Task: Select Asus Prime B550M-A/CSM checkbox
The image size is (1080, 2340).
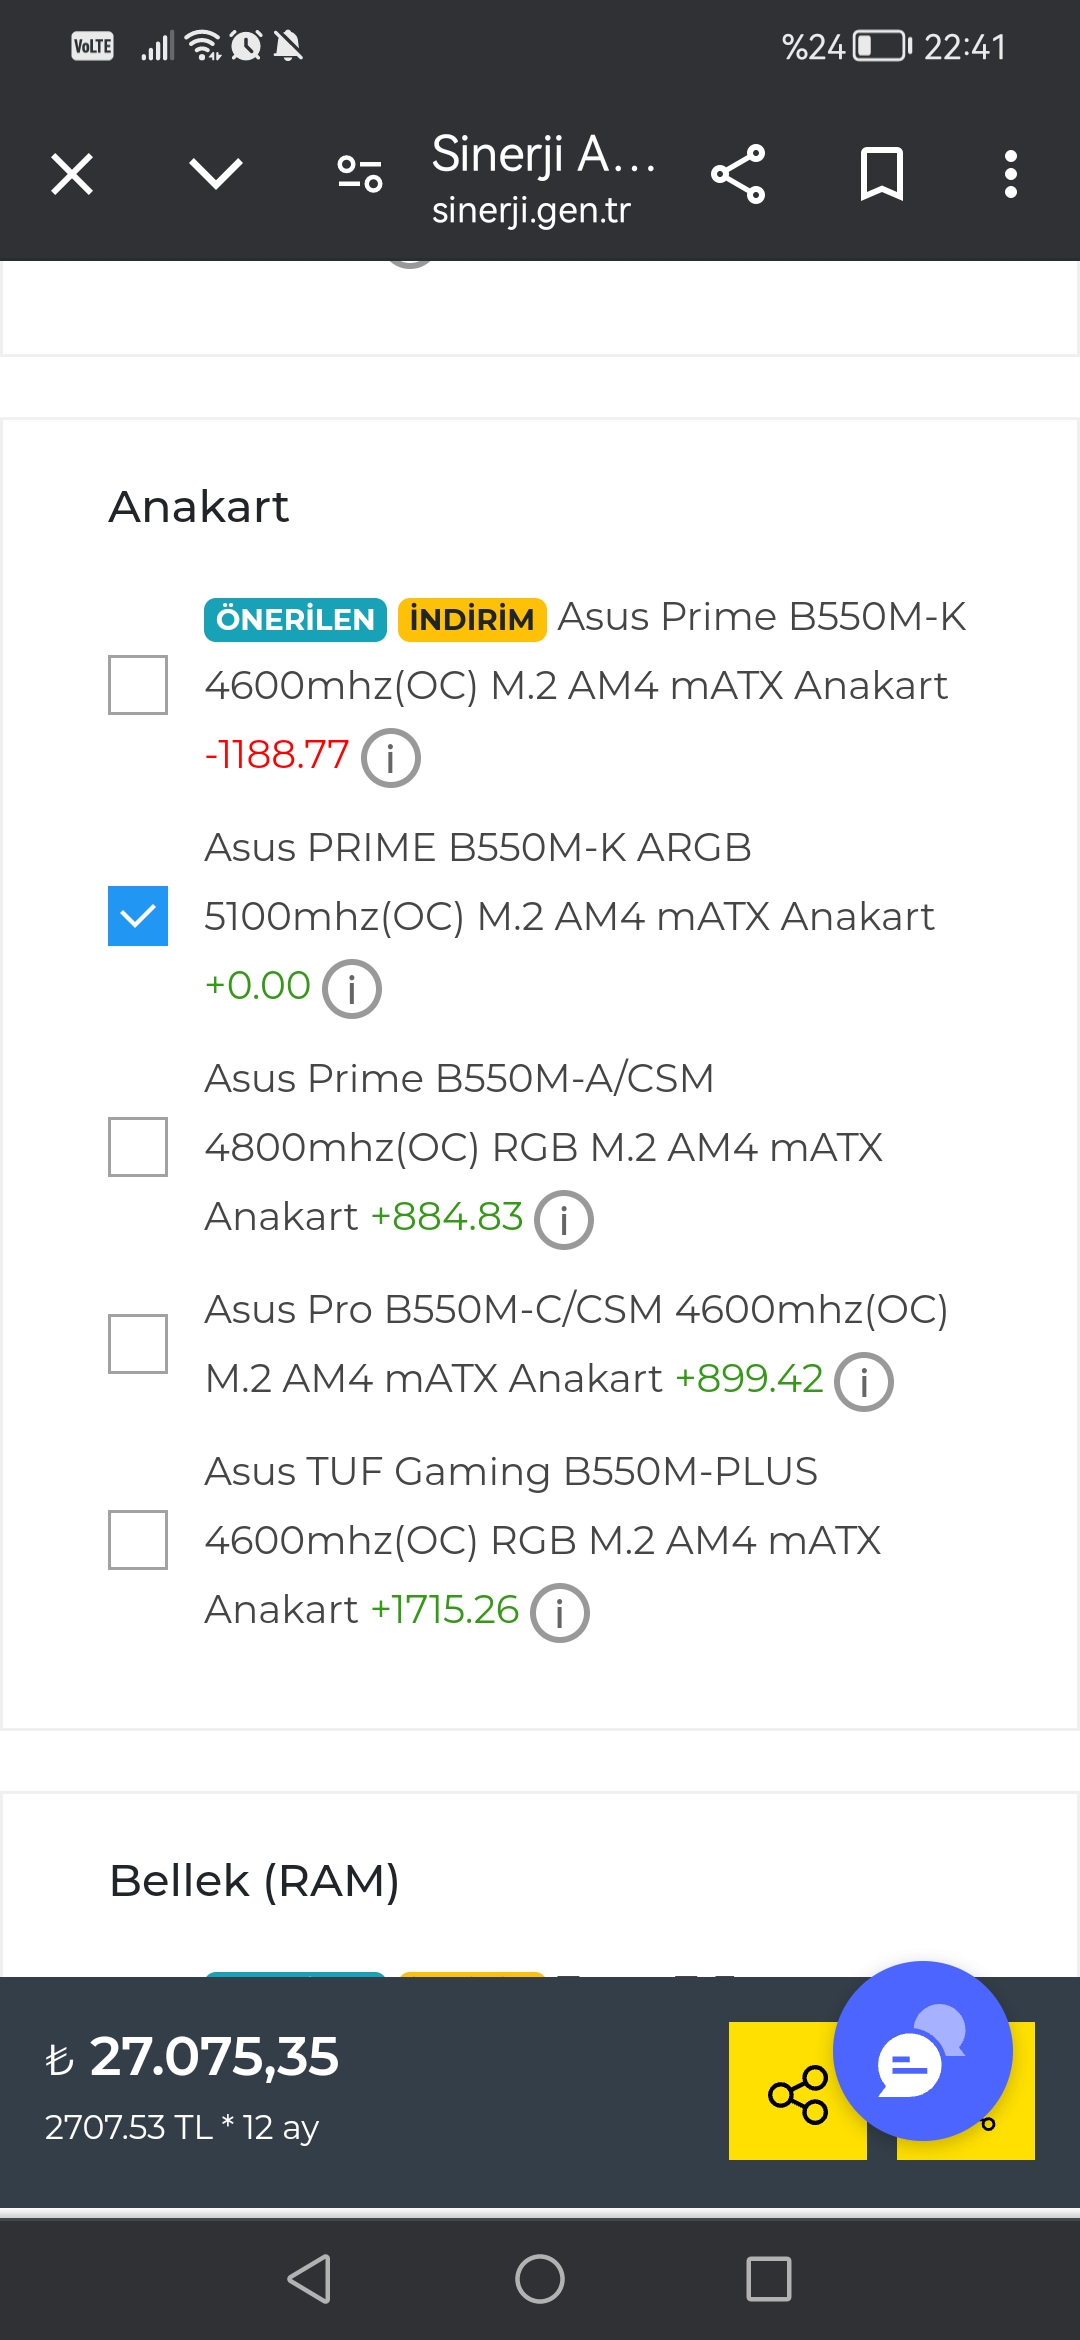Action: coord(138,1147)
